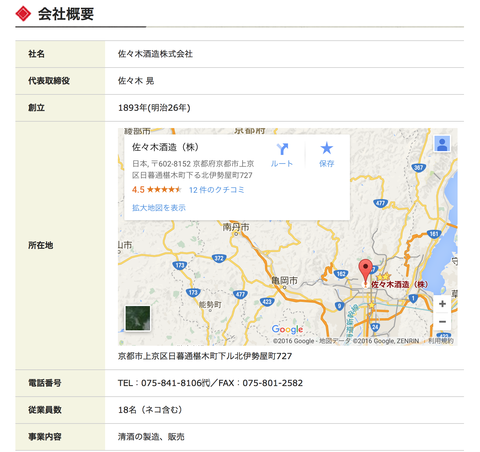The width and height of the screenshot is (480, 452).
Task: Click the 能勢町 town label on map
Action: pyautogui.click(x=210, y=304)
